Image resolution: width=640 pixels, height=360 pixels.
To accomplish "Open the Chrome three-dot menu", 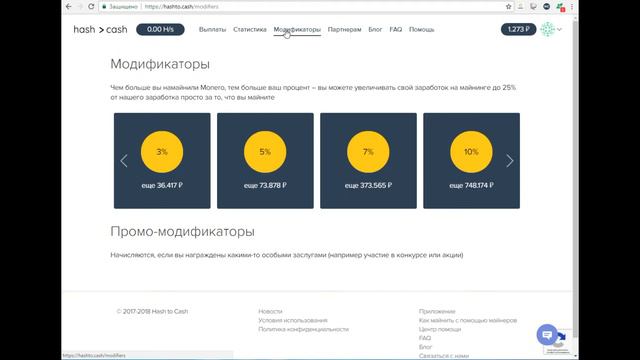I will coord(572,7).
